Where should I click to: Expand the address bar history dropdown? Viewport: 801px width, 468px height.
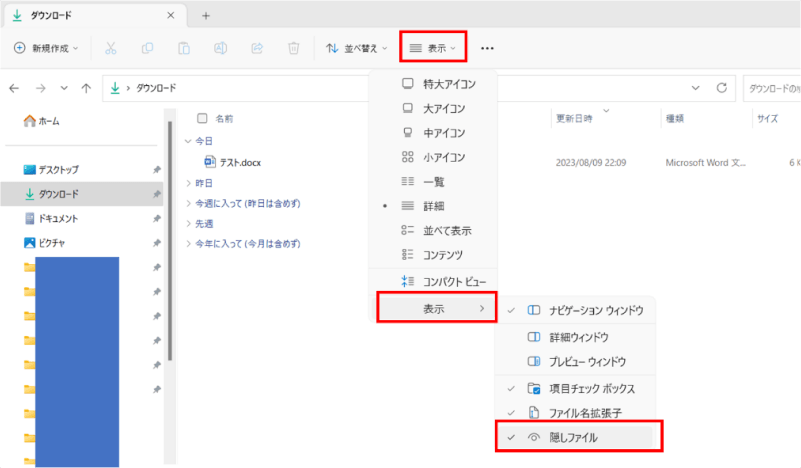pyautogui.click(x=695, y=88)
